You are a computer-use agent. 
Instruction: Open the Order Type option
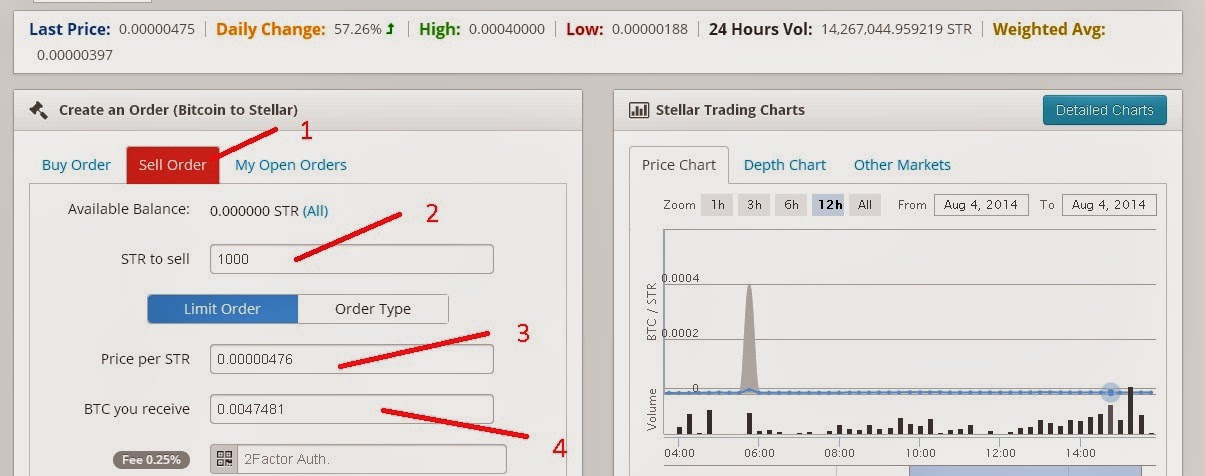(x=373, y=309)
